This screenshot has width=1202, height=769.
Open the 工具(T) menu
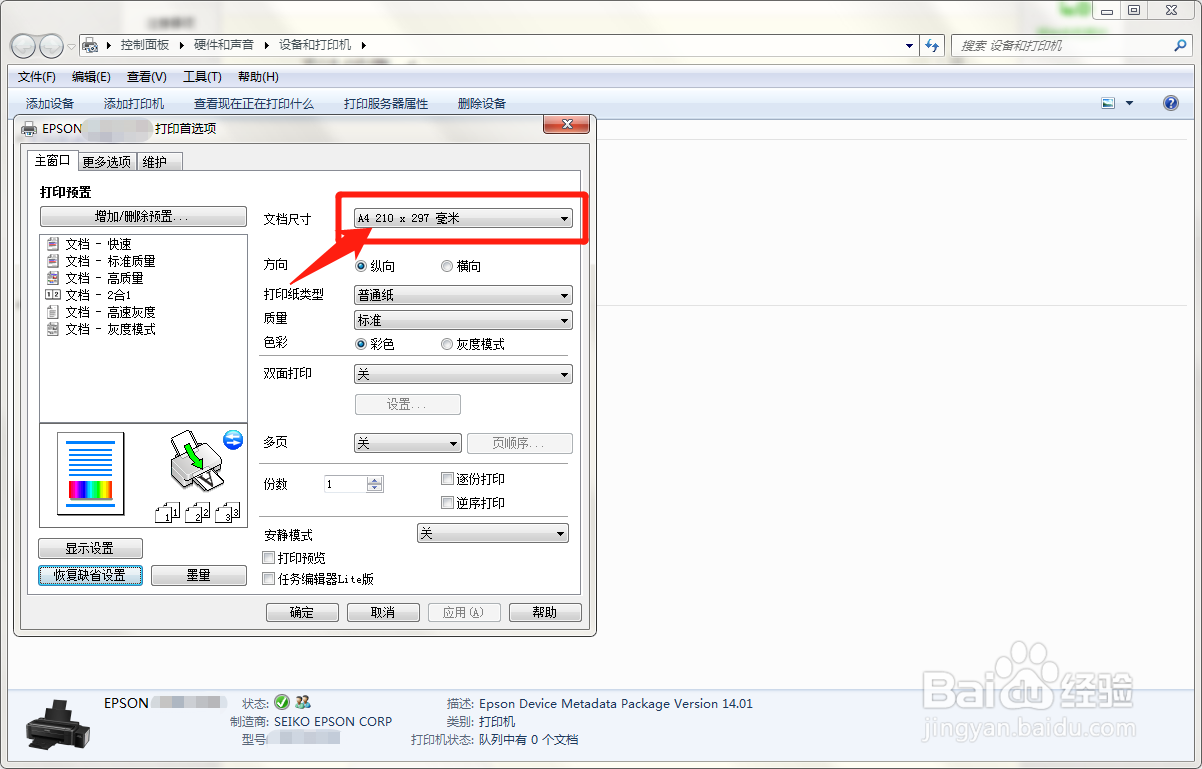pyautogui.click(x=202, y=77)
